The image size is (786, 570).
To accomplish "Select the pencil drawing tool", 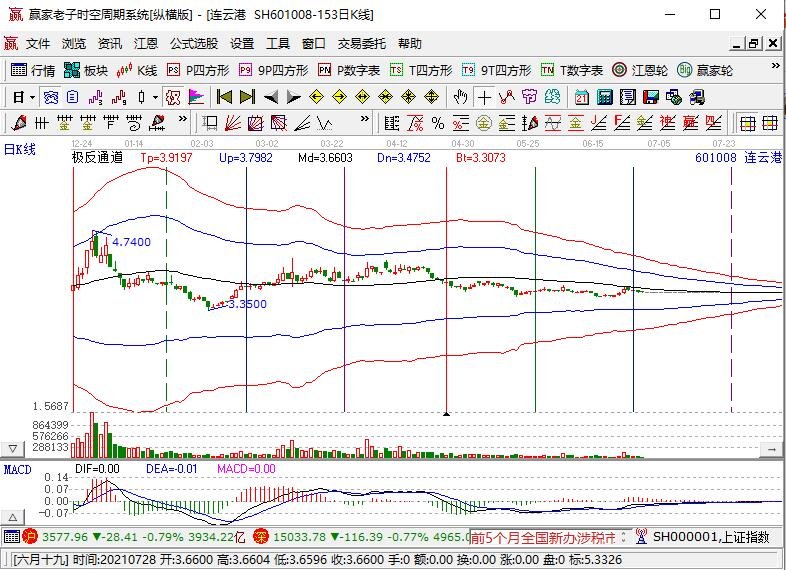I will tap(19, 122).
